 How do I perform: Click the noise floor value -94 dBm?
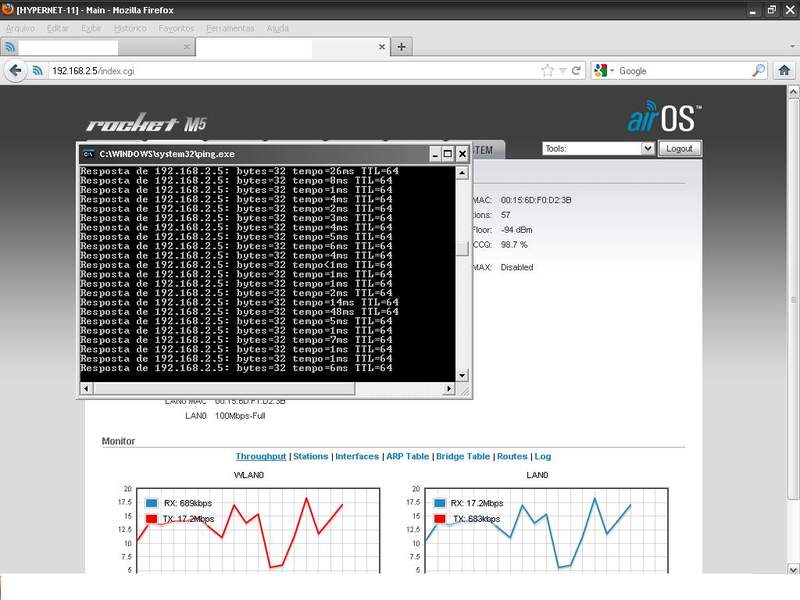tap(516, 230)
